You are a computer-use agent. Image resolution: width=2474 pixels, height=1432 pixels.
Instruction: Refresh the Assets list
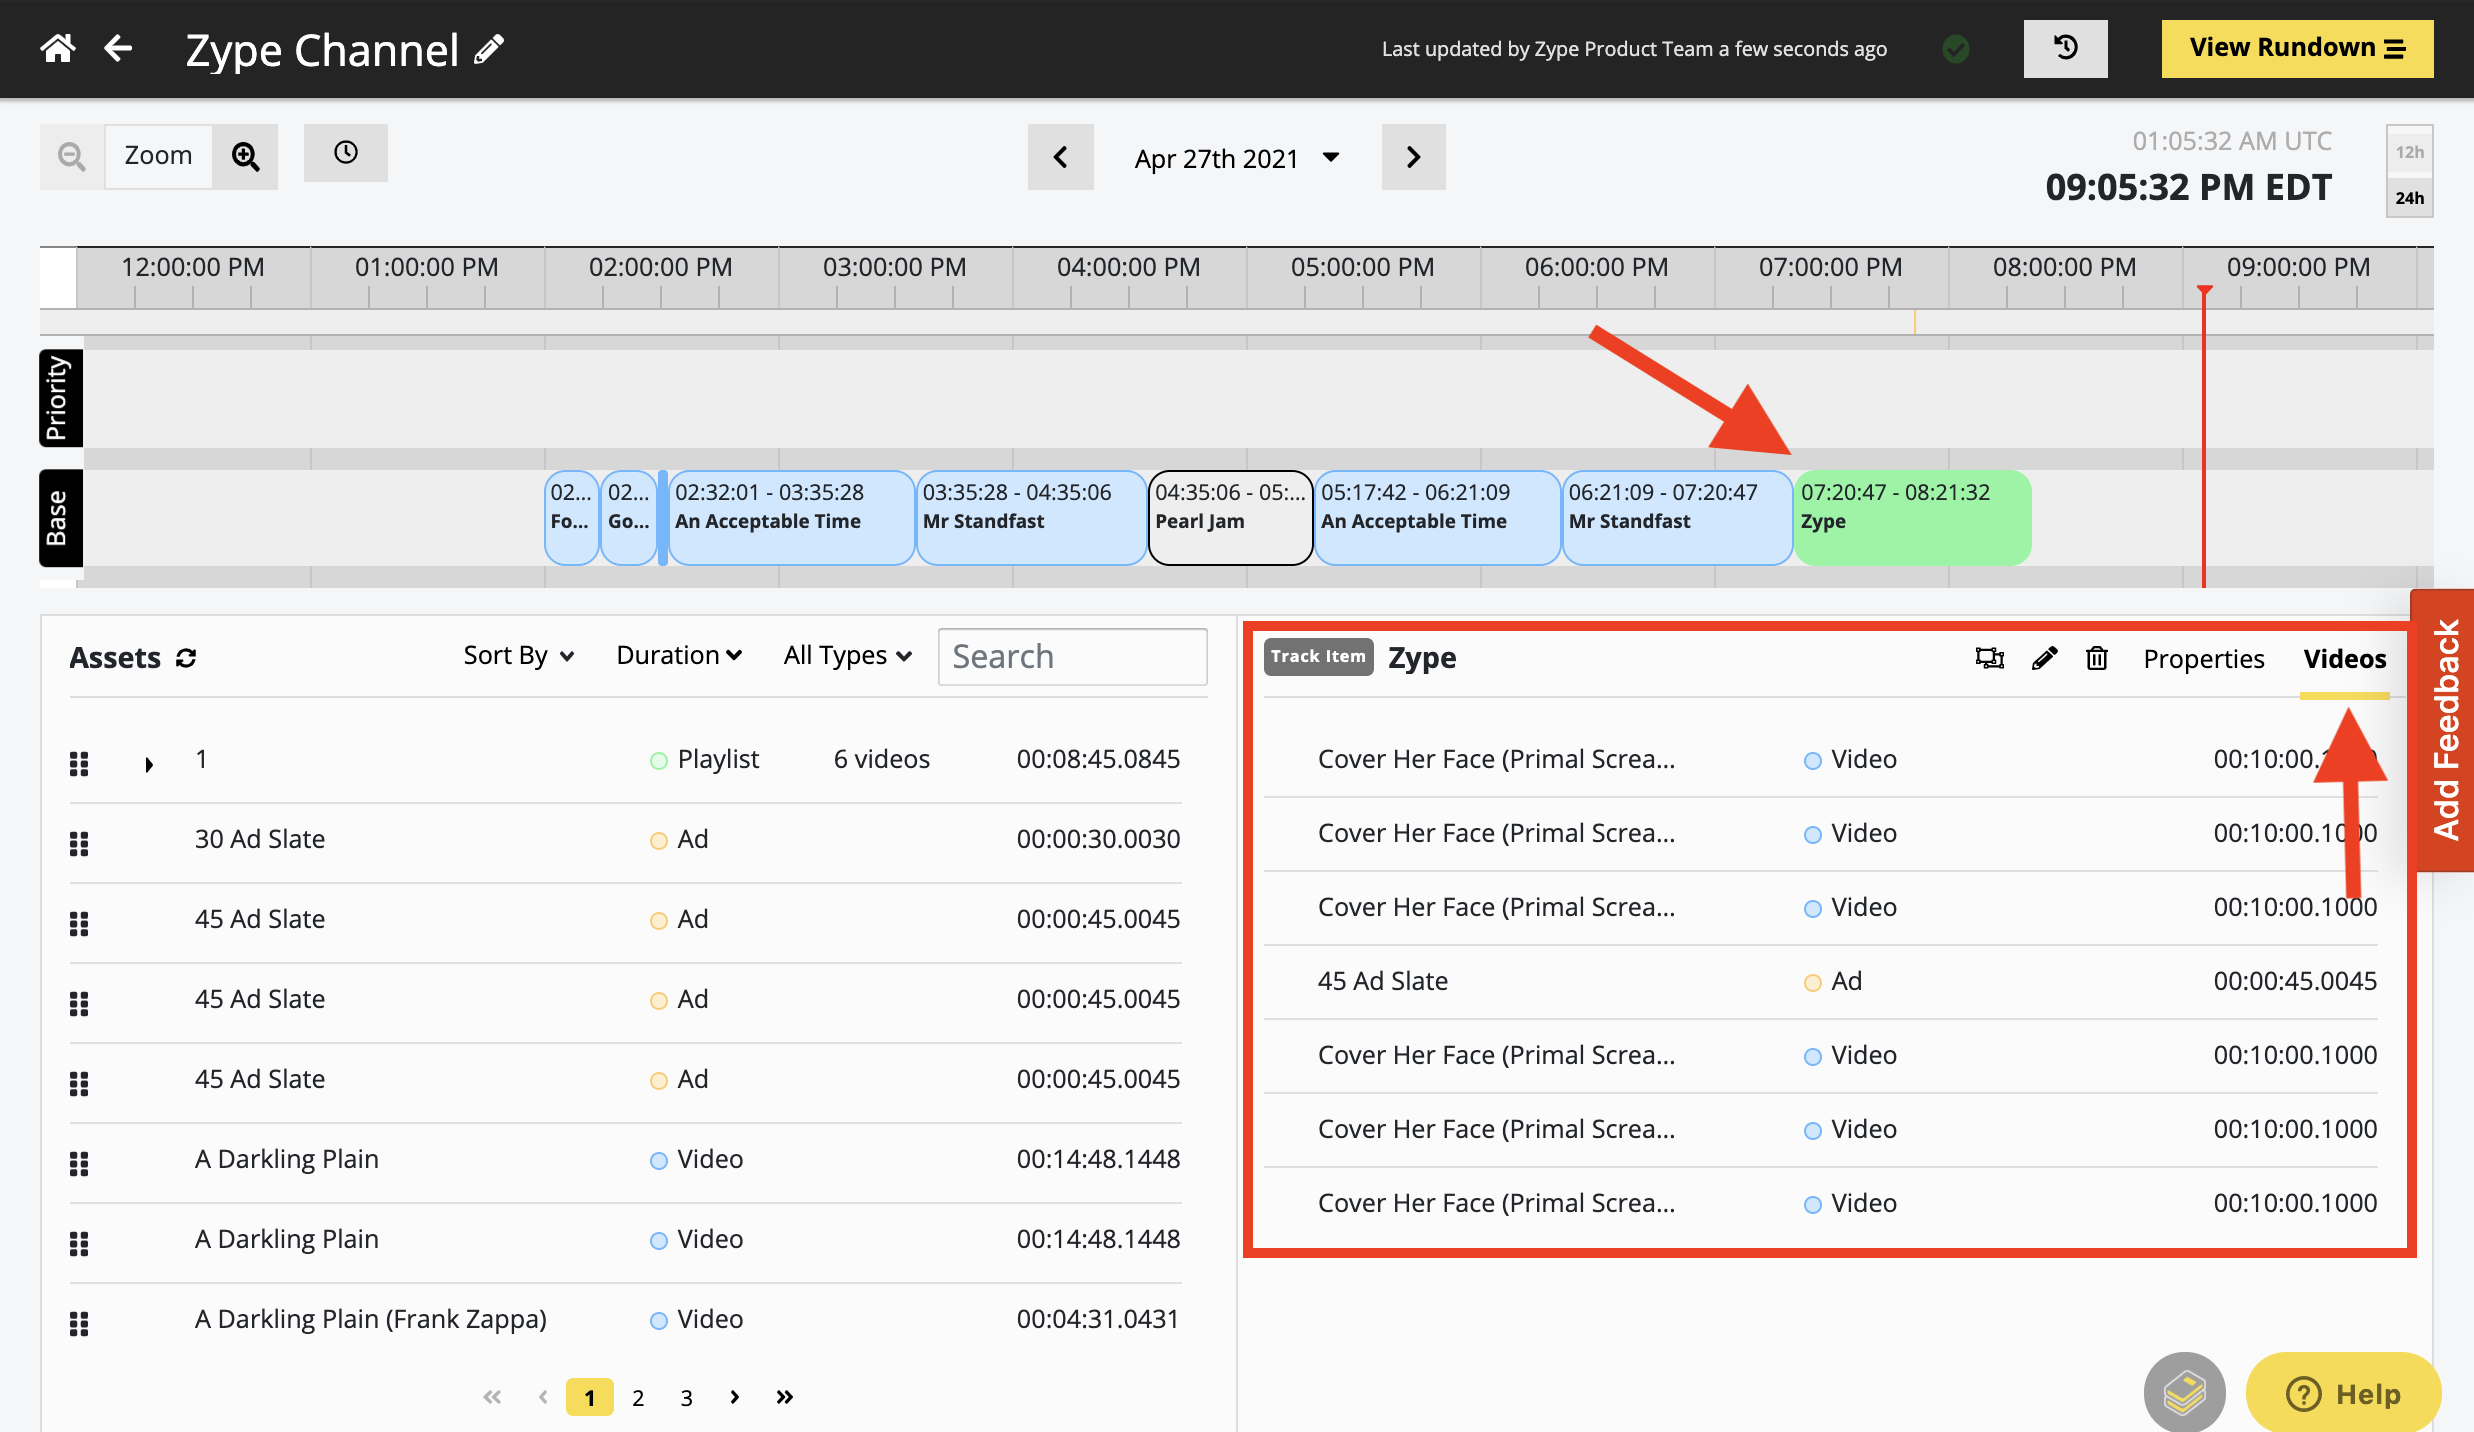click(186, 658)
